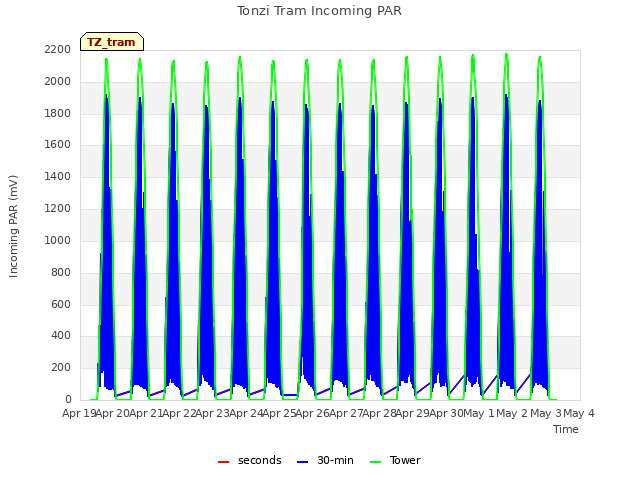Toggle the Tower series in legend
This screenshot has height=480, width=640.
click(x=395, y=460)
